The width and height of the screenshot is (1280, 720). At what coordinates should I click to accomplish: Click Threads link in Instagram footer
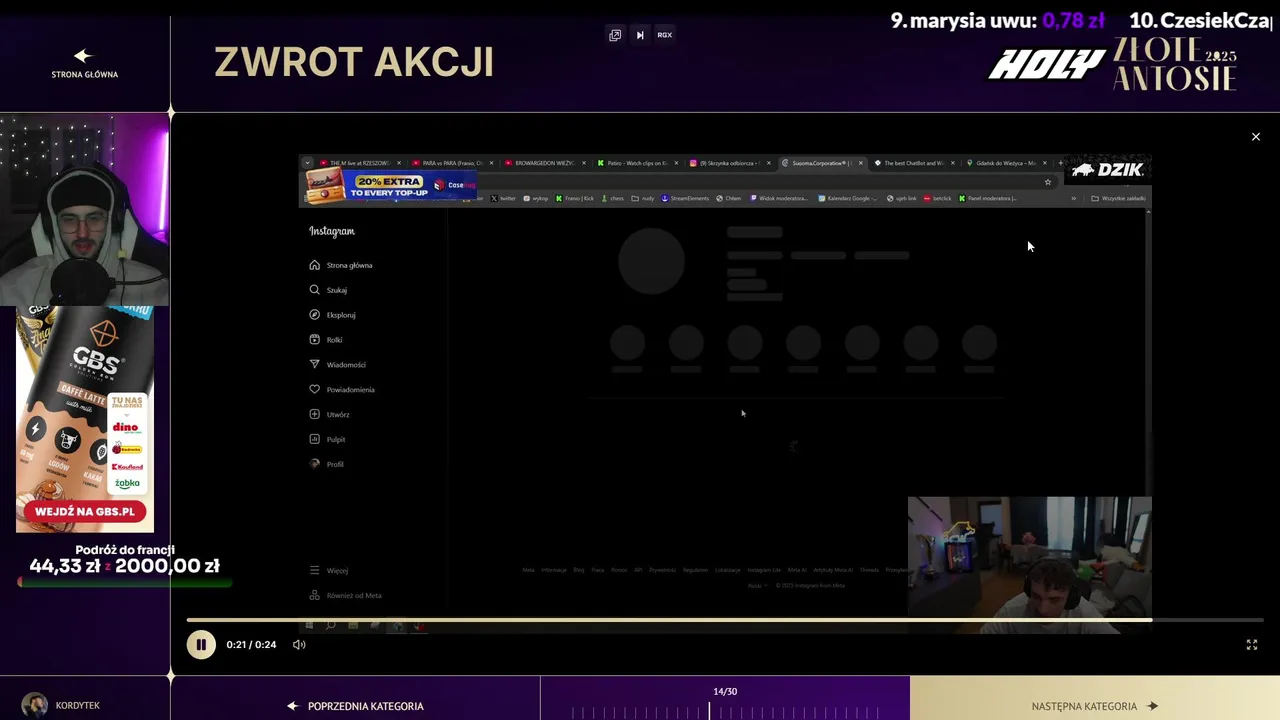pos(869,570)
